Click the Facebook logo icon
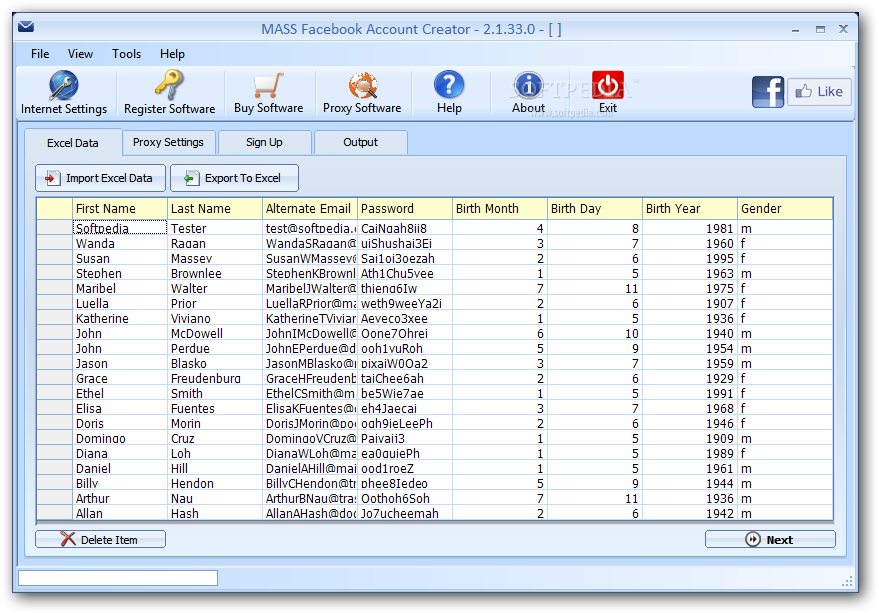 [x=767, y=92]
